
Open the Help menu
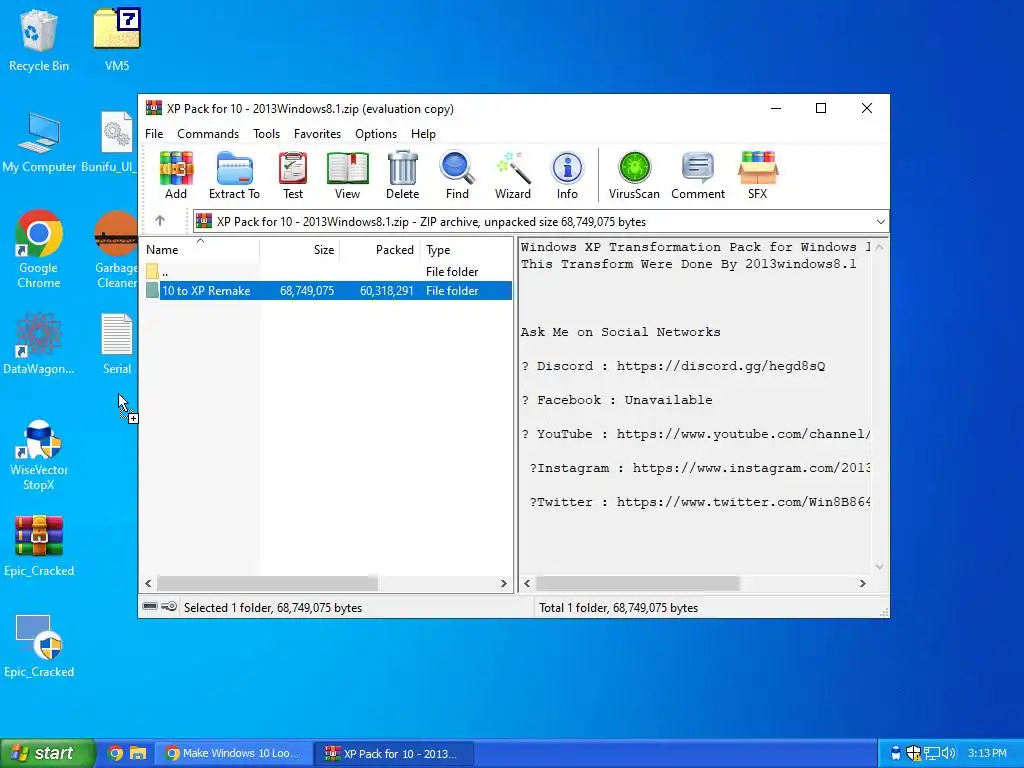tap(423, 133)
